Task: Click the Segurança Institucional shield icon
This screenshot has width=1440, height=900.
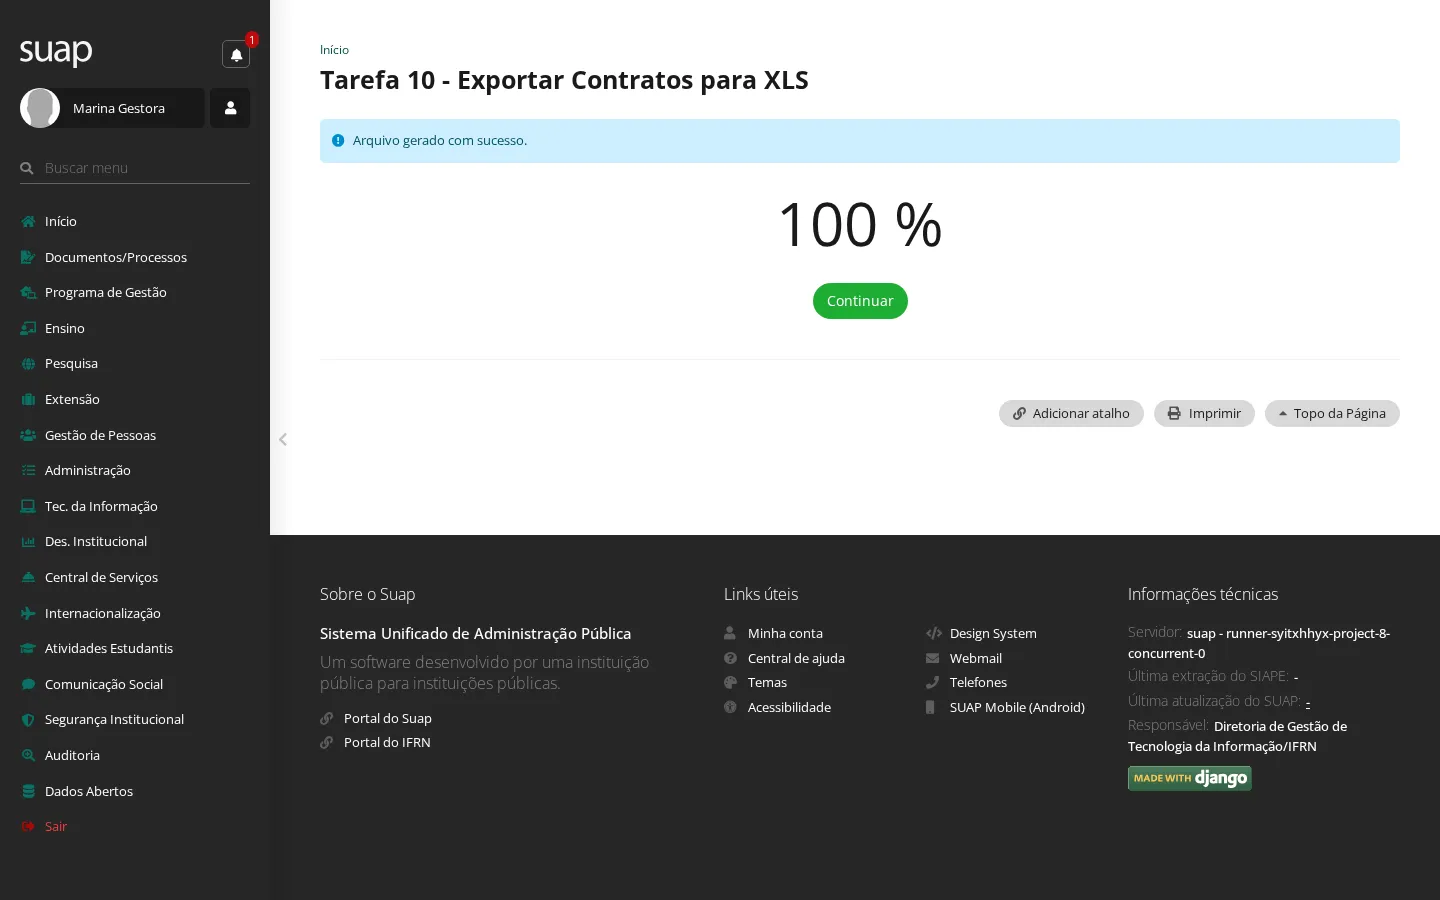Action: (28, 720)
